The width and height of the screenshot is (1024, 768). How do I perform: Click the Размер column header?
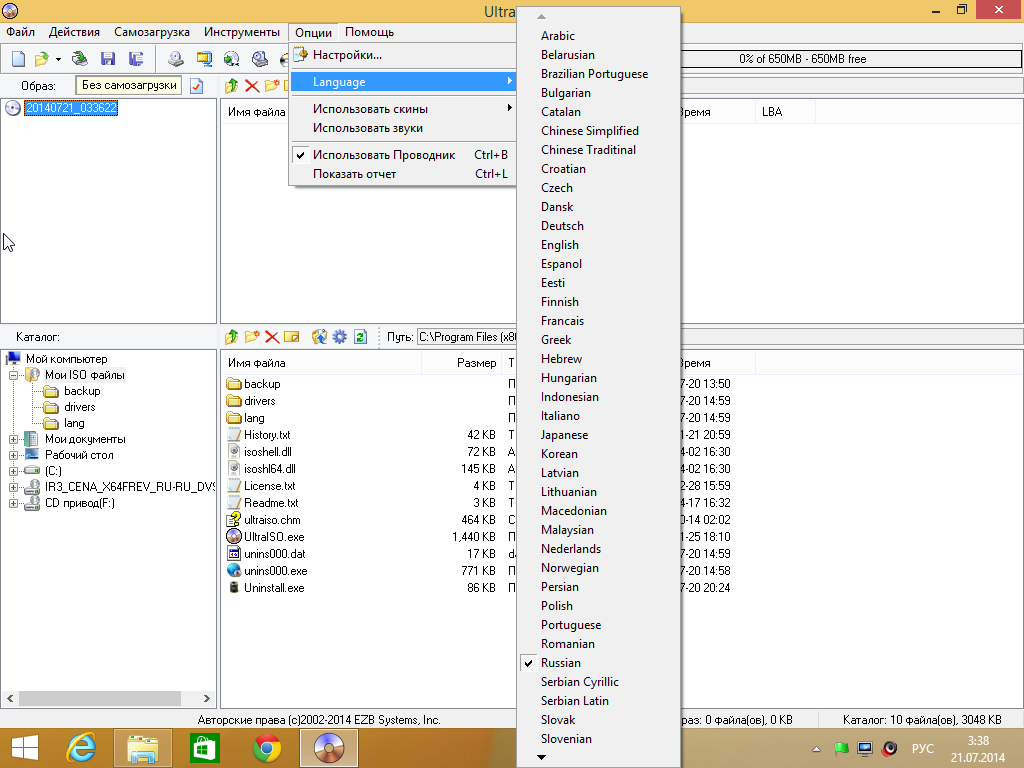click(x=461, y=363)
